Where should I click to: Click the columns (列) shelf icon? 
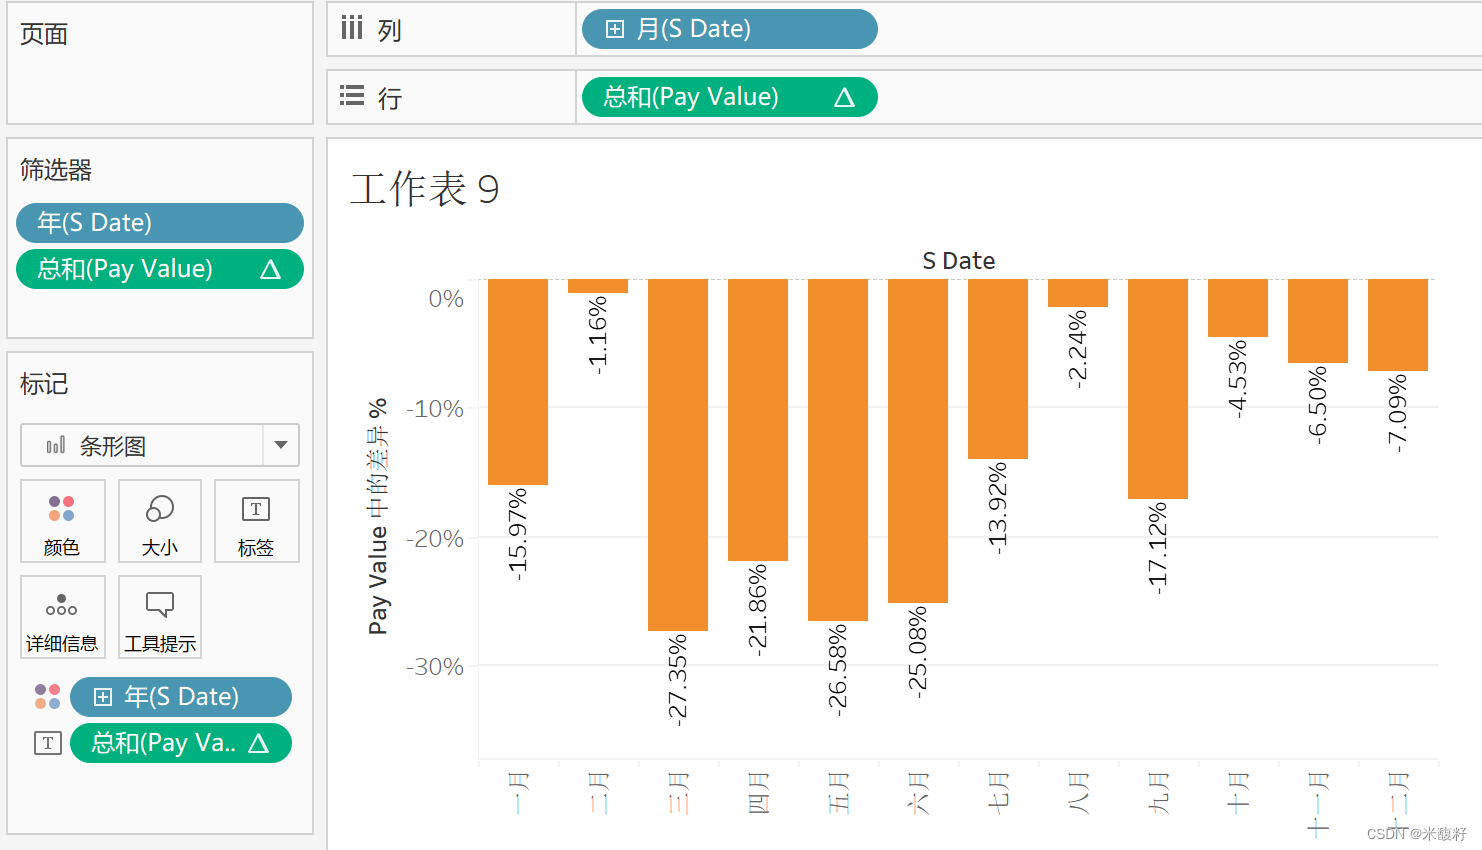352,29
